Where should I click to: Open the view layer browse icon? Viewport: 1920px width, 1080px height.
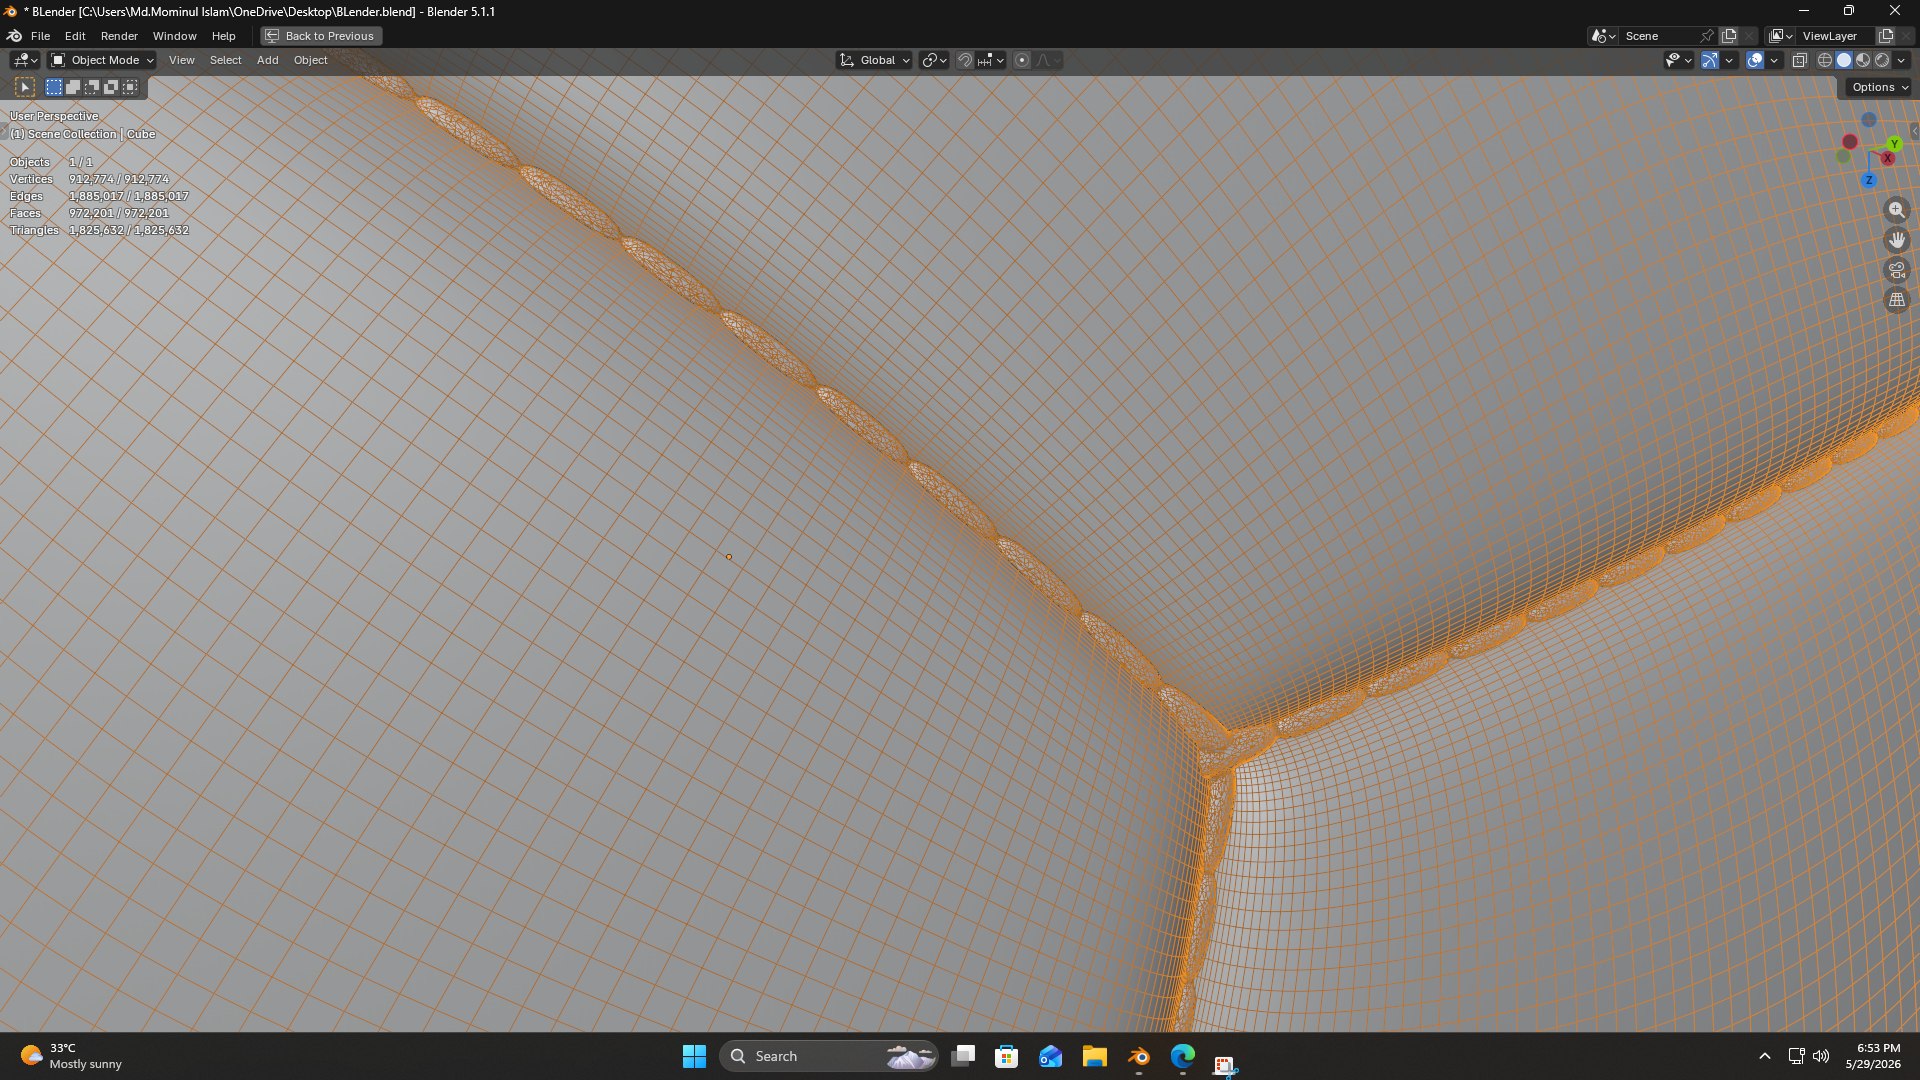1781,36
